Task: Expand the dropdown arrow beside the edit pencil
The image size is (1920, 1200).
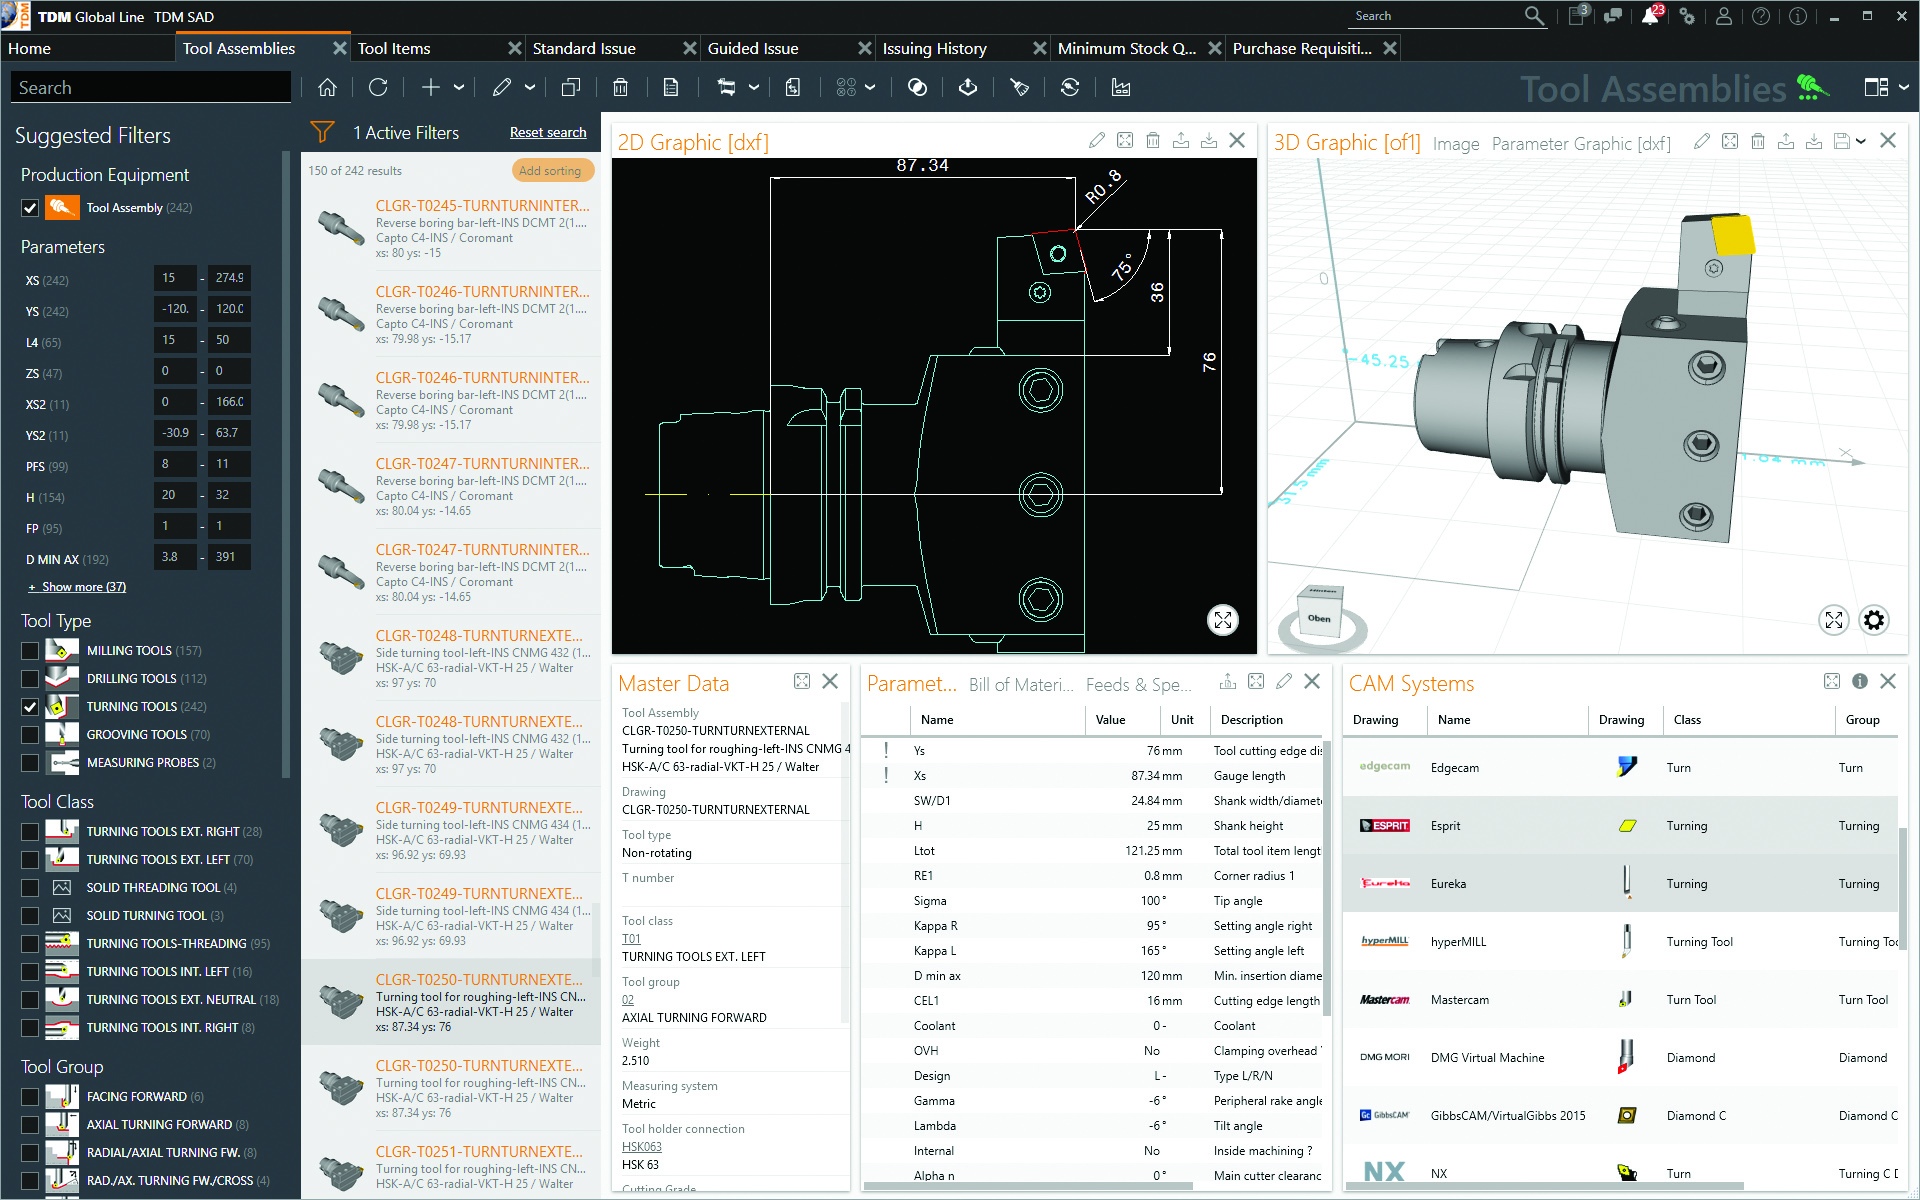Action: tap(530, 88)
